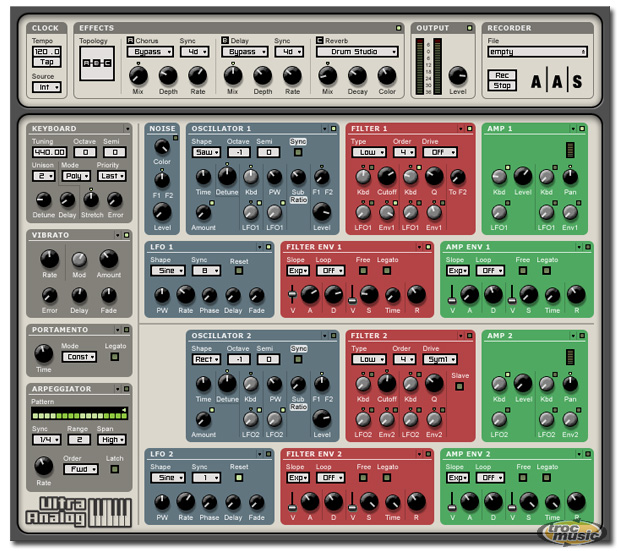Open the Reverb Drum Studio preset dropdown
This screenshot has height=551, width=620.
click(358, 51)
